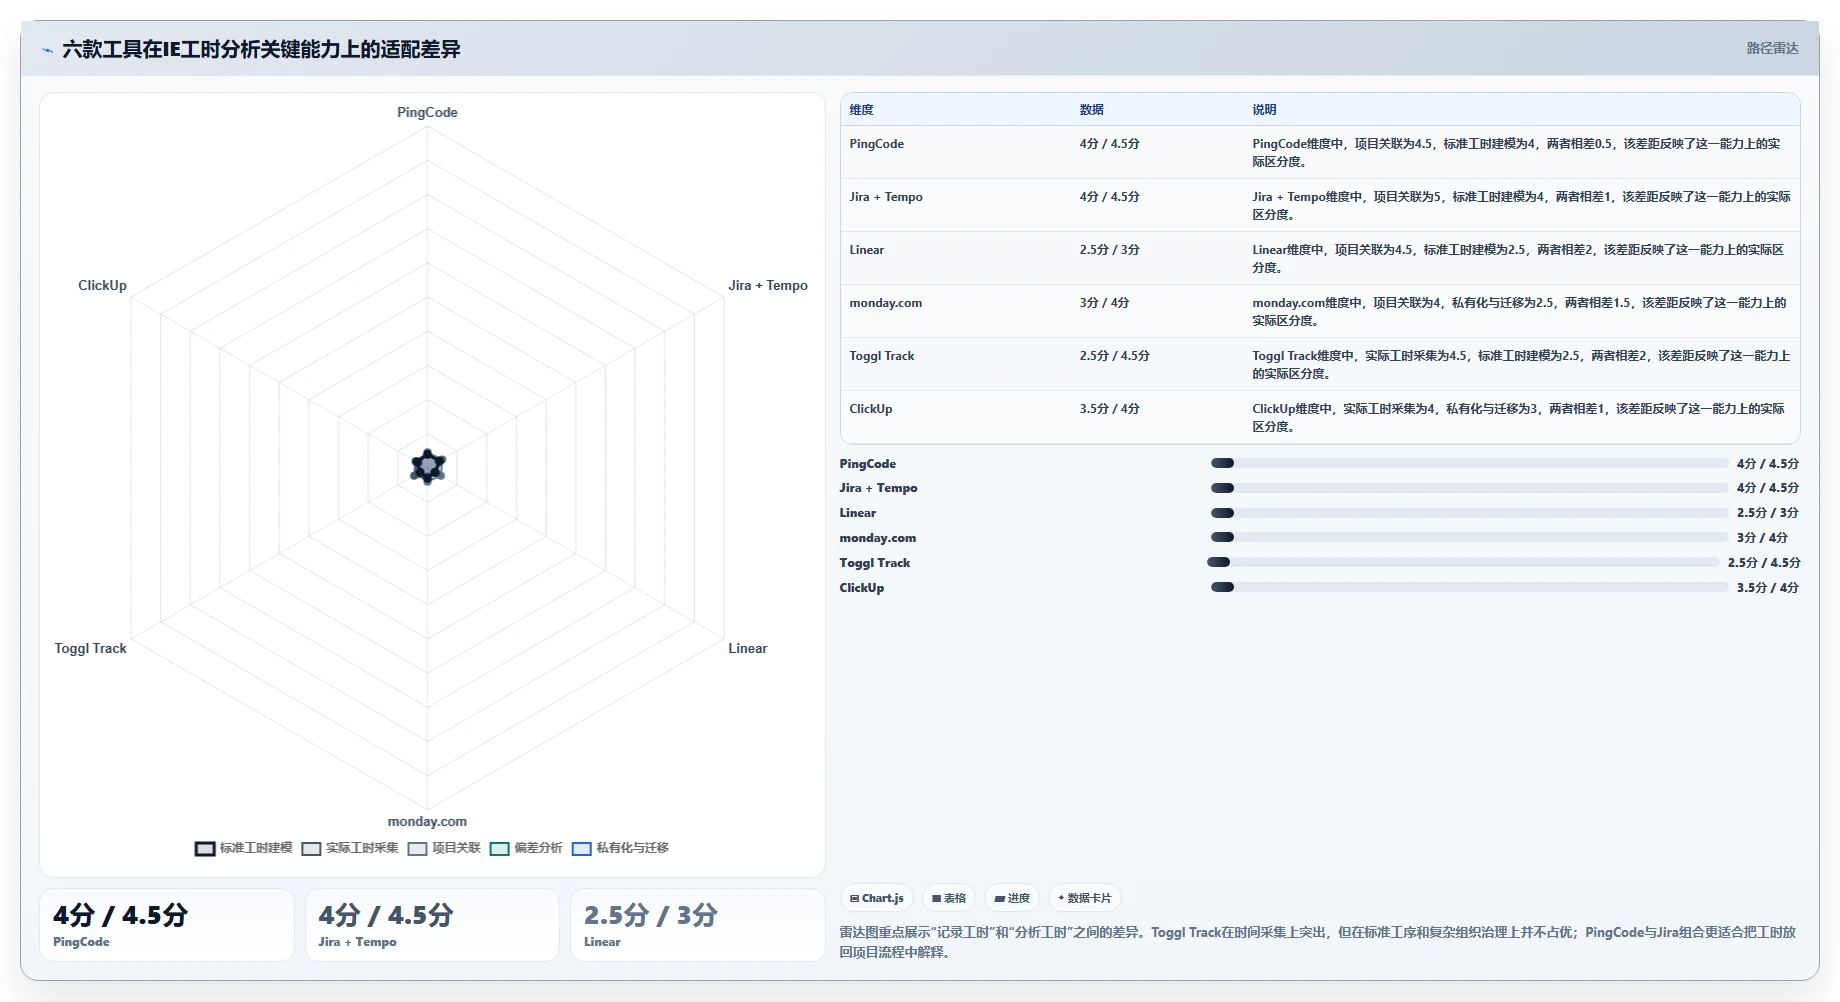Viewport: 1840px width, 1002px height.
Task: Click the 数据 column header
Action: [x=1091, y=110]
